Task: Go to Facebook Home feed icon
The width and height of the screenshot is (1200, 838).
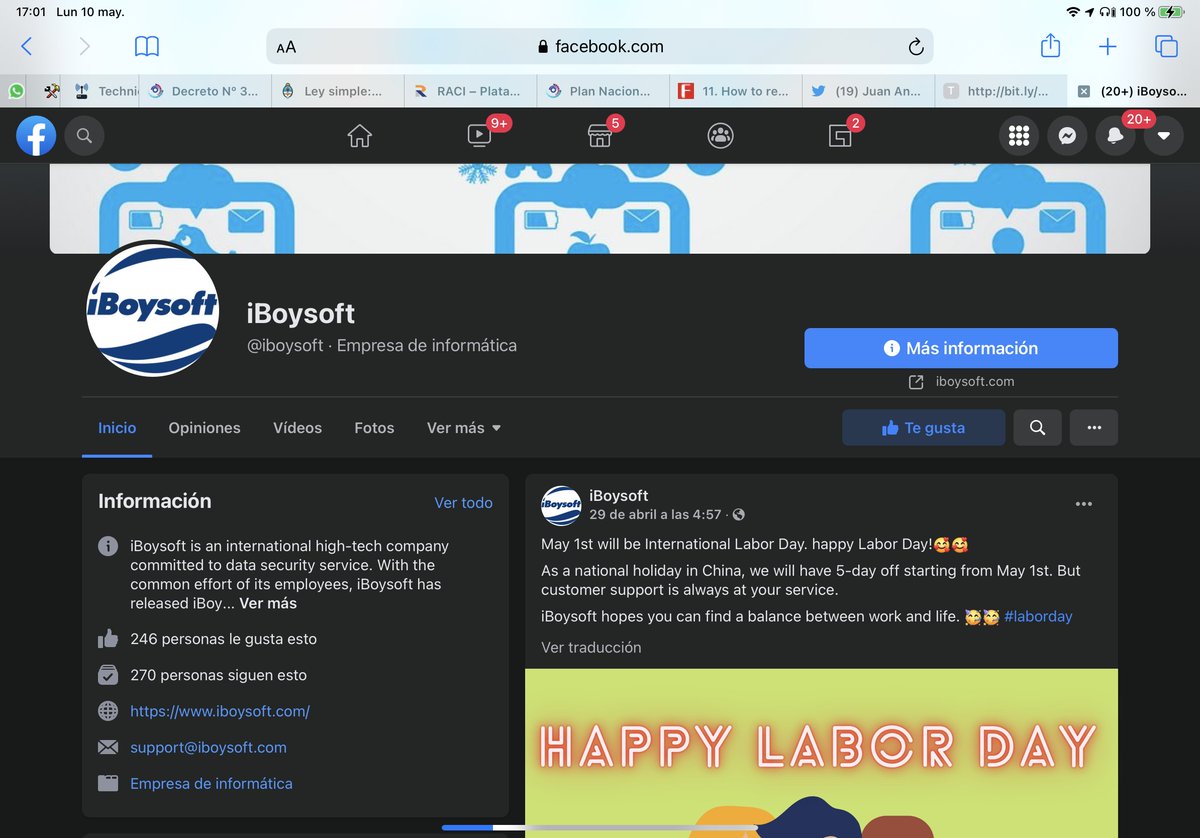Action: click(360, 136)
